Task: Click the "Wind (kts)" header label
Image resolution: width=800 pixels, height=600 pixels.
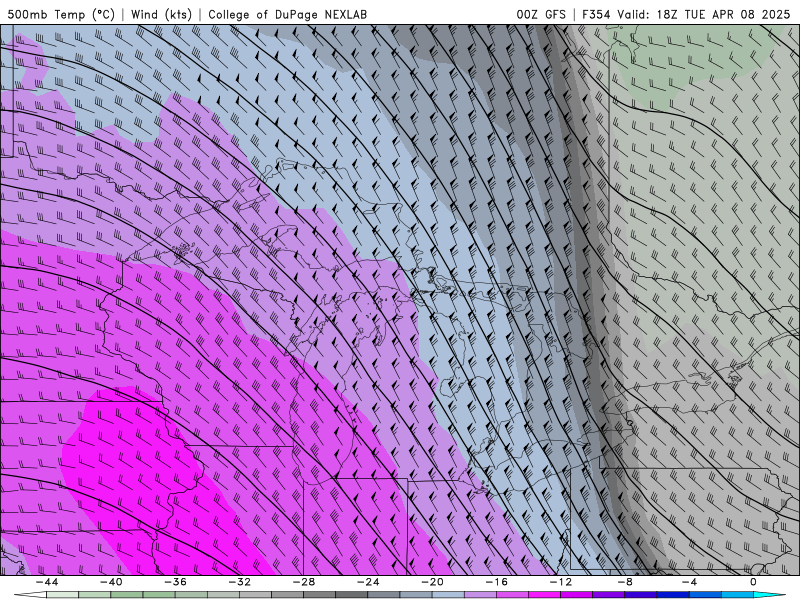Action: pos(161,14)
